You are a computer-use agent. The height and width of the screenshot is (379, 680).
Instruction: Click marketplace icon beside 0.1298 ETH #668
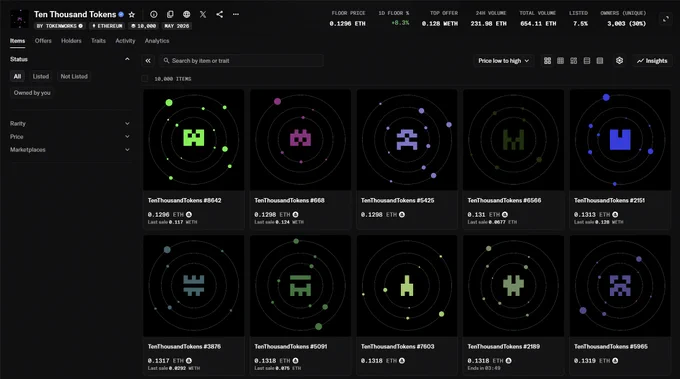pos(295,214)
